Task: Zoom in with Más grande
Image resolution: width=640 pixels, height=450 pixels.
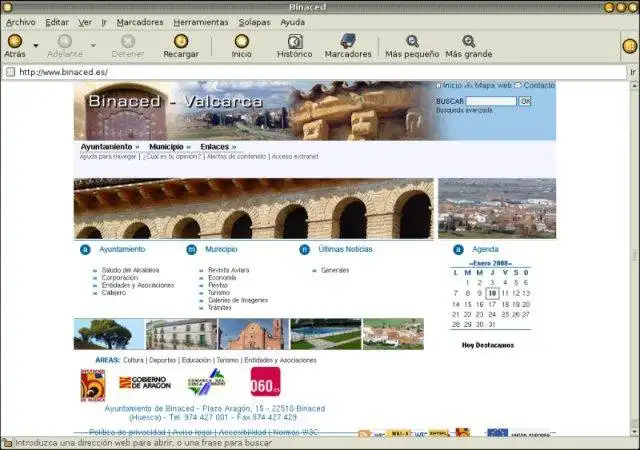Action: point(469,46)
